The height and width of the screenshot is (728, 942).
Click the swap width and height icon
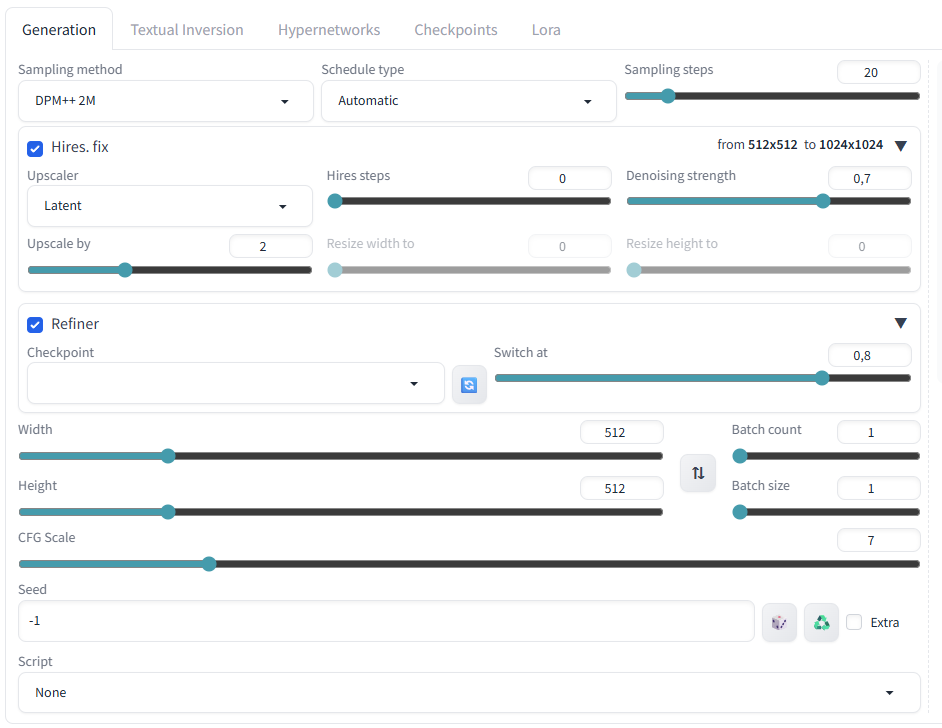(x=698, y=473)
